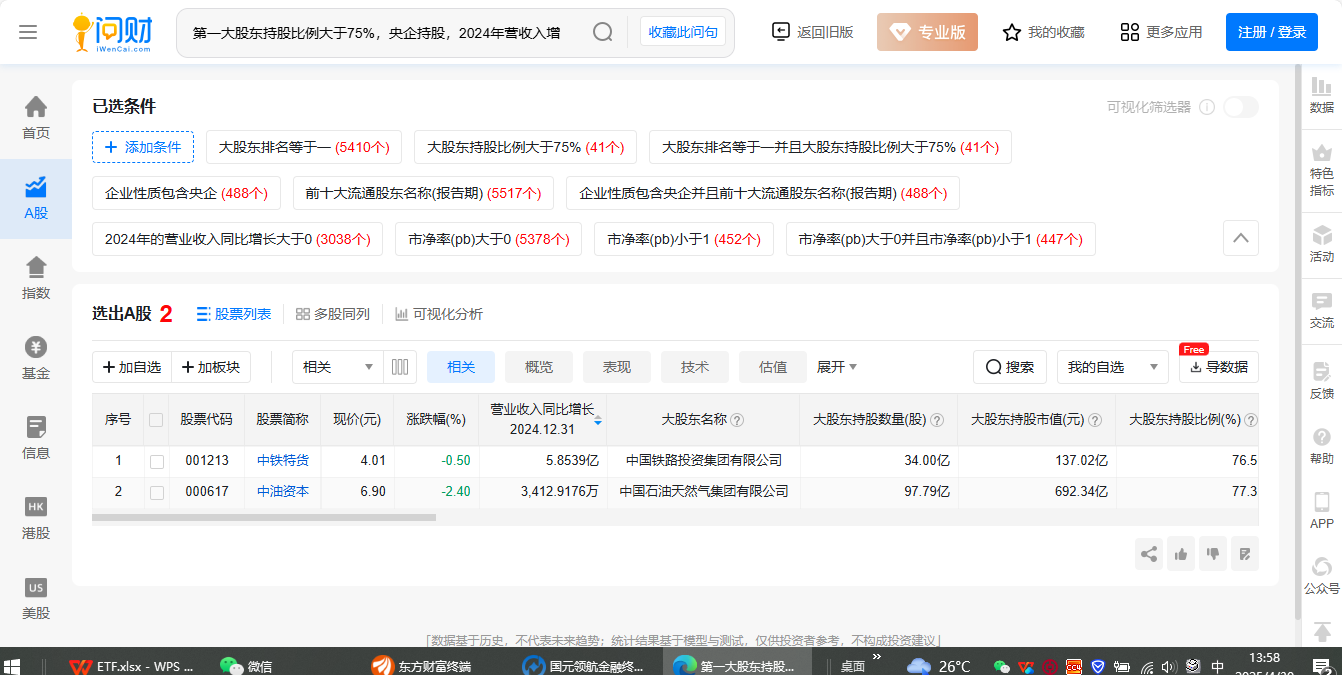Open 公众号 on right sidebar
1342x675 pixels.
click(1322, 576)
